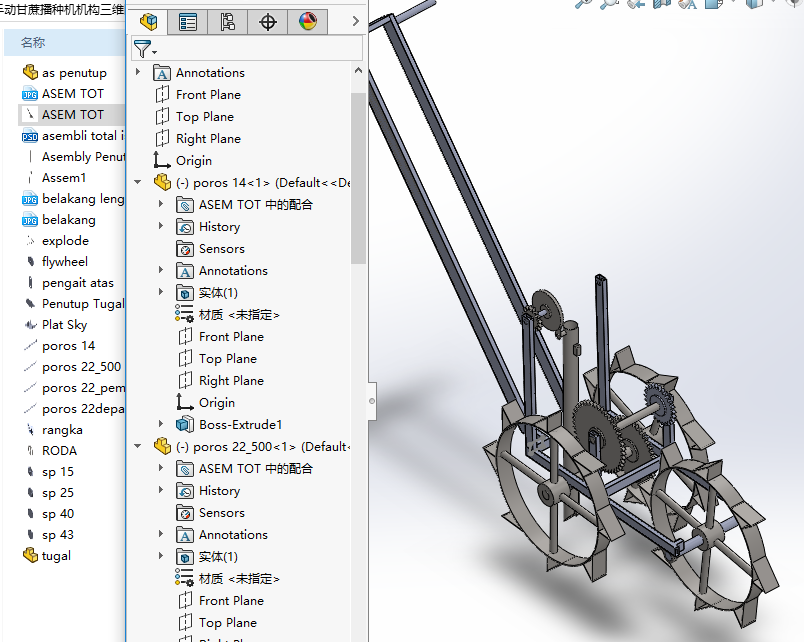The height and width of the screenshot is (642, 804).
Task: Select the tugal assembly file
Action: coord(56,556)
